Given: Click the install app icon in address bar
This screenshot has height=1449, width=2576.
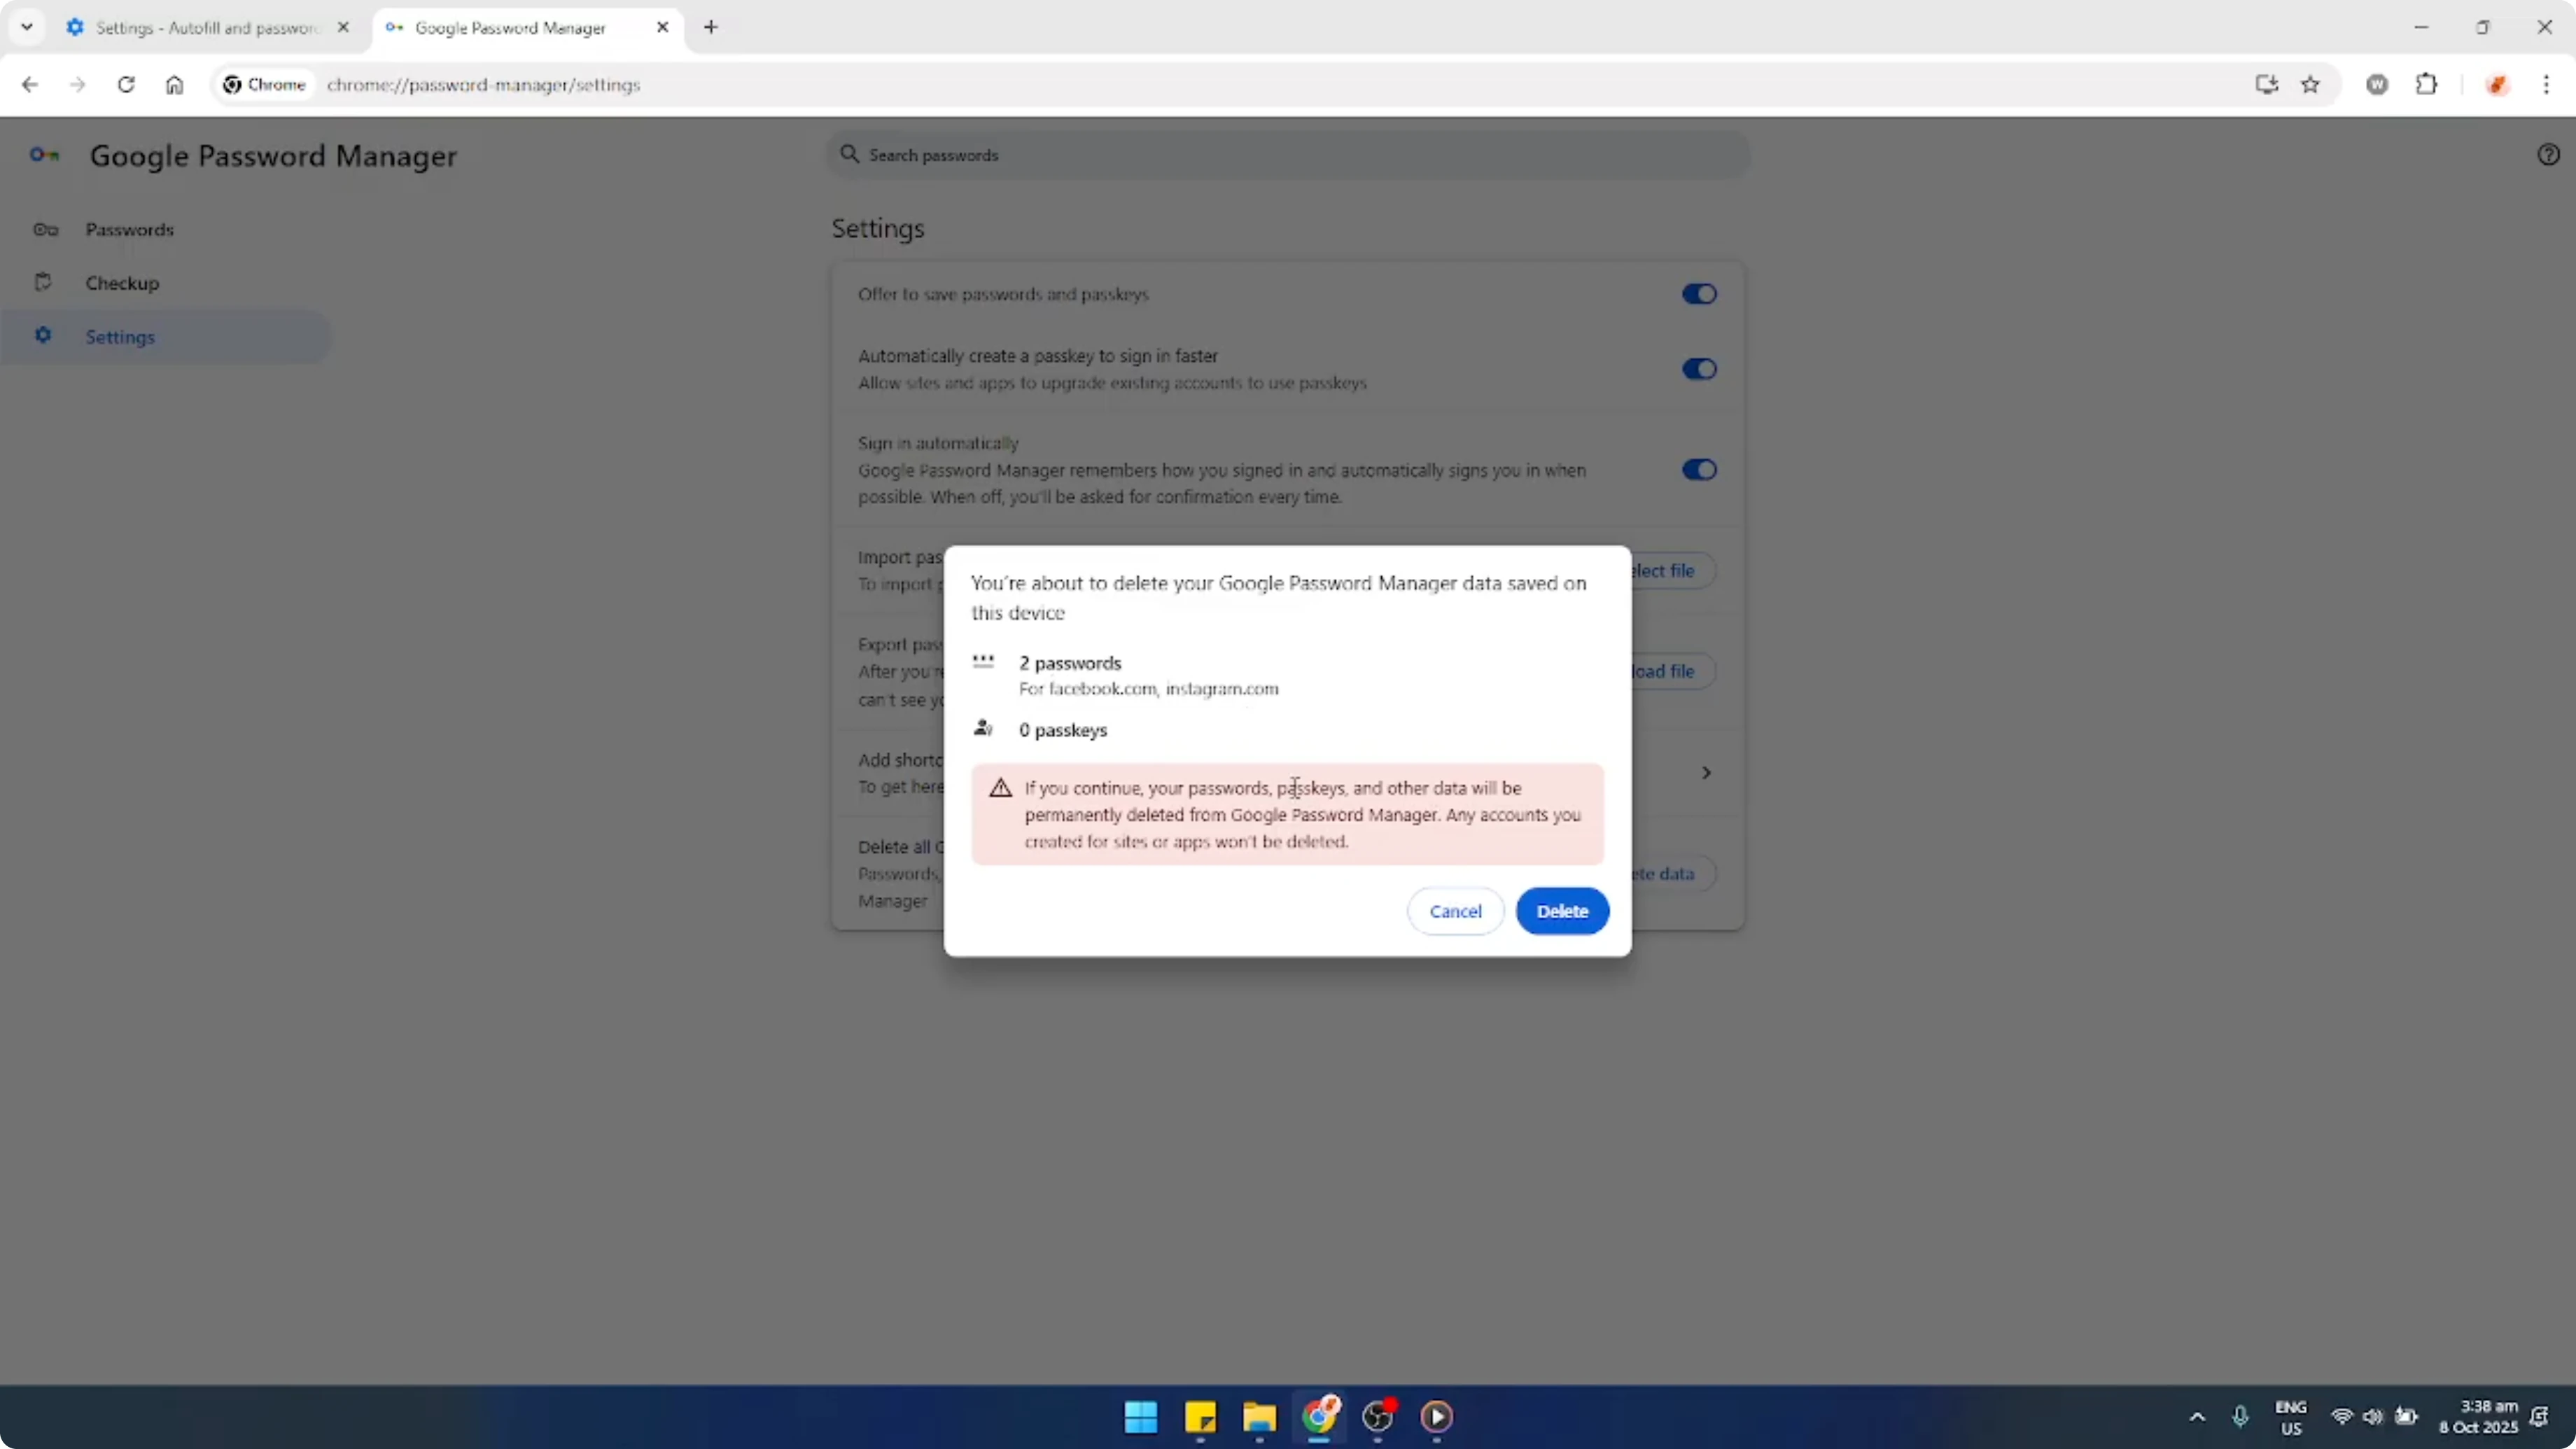Looking at the screenshot, I should 2267,85.
